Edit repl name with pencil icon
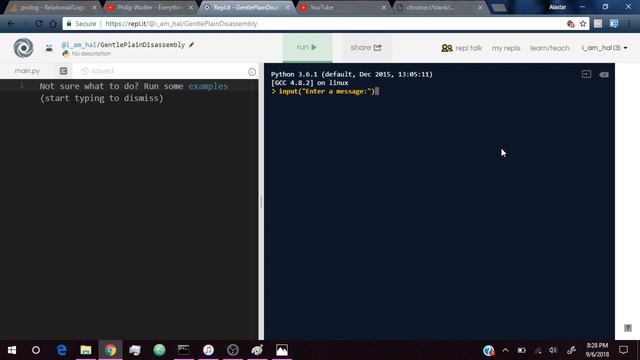 click(192, 44)
